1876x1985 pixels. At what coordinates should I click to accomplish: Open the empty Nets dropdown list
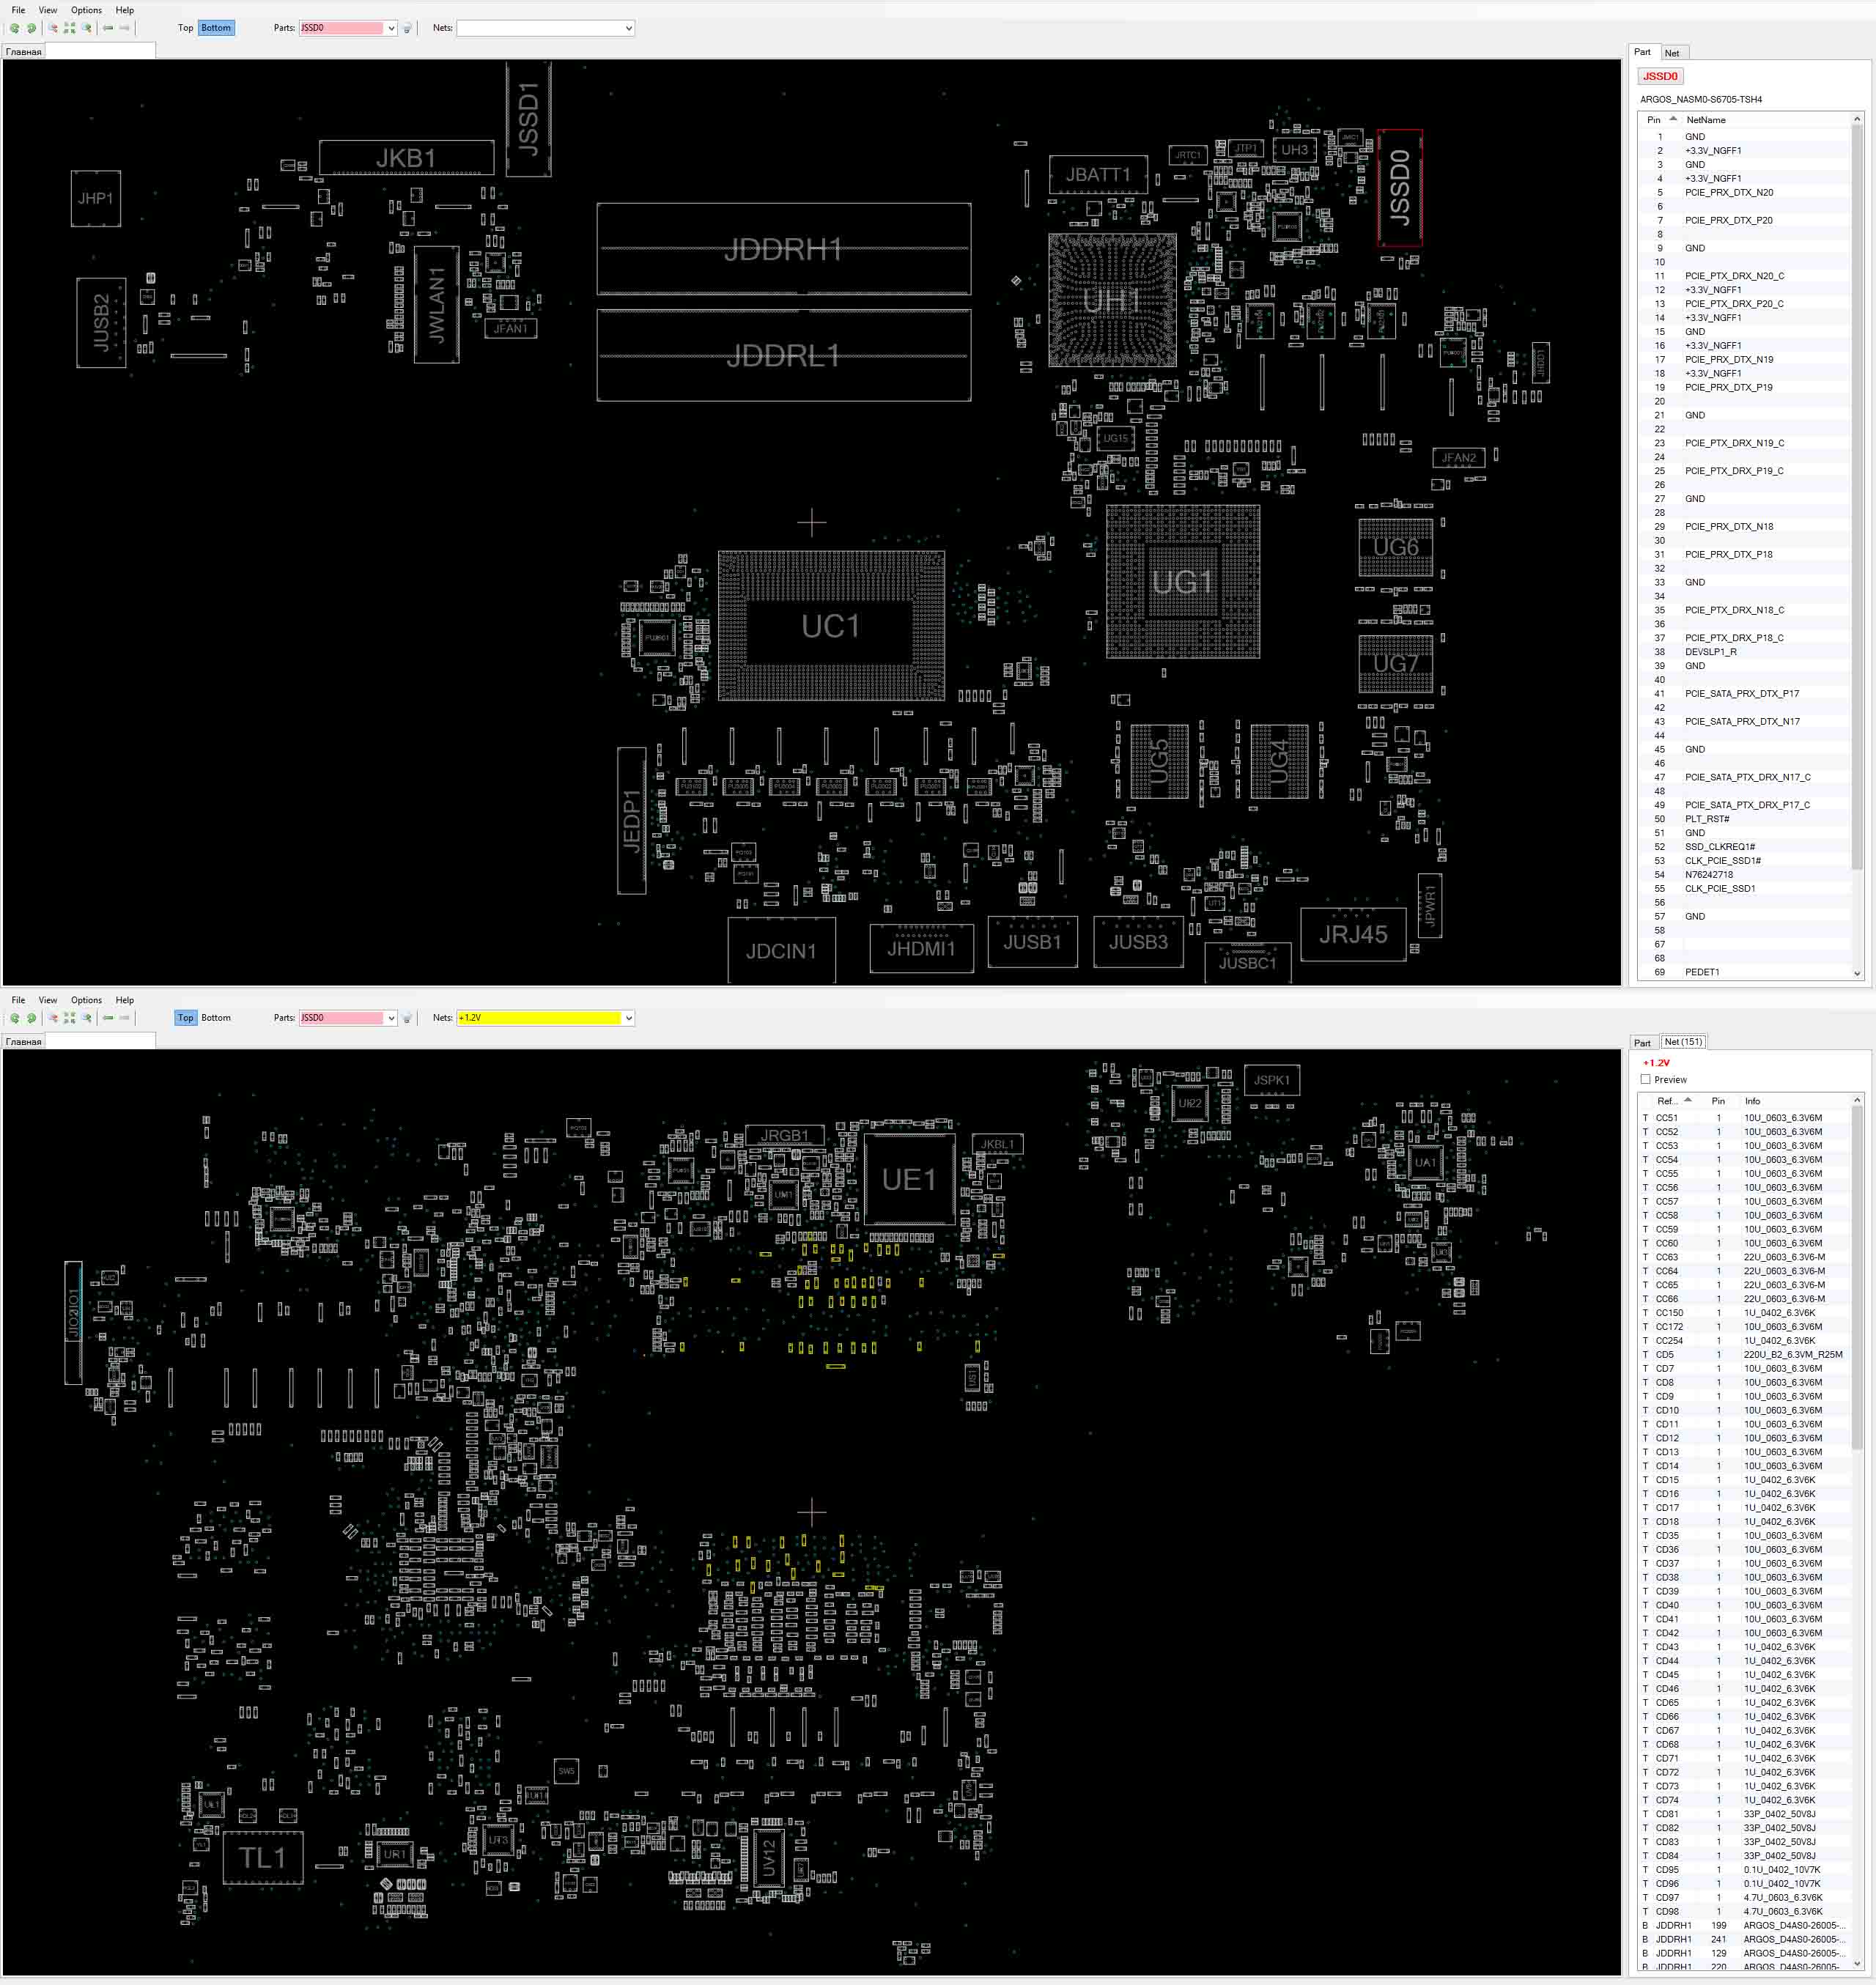628,28
